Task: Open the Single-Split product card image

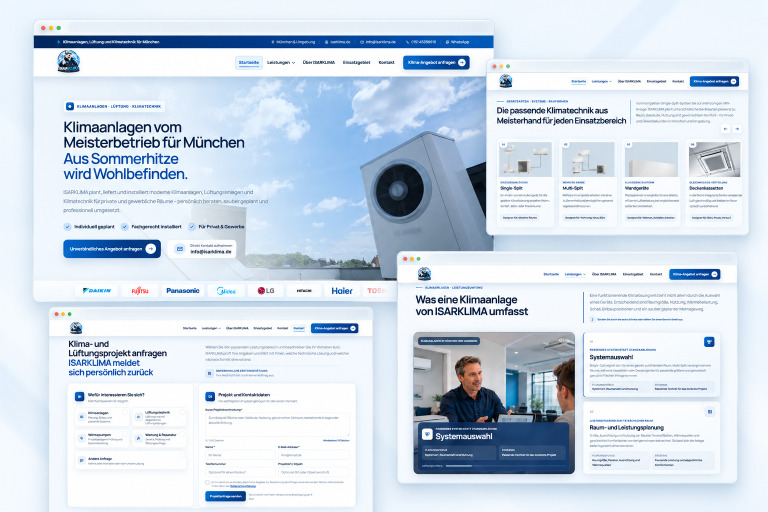Action: coord(525,159)
